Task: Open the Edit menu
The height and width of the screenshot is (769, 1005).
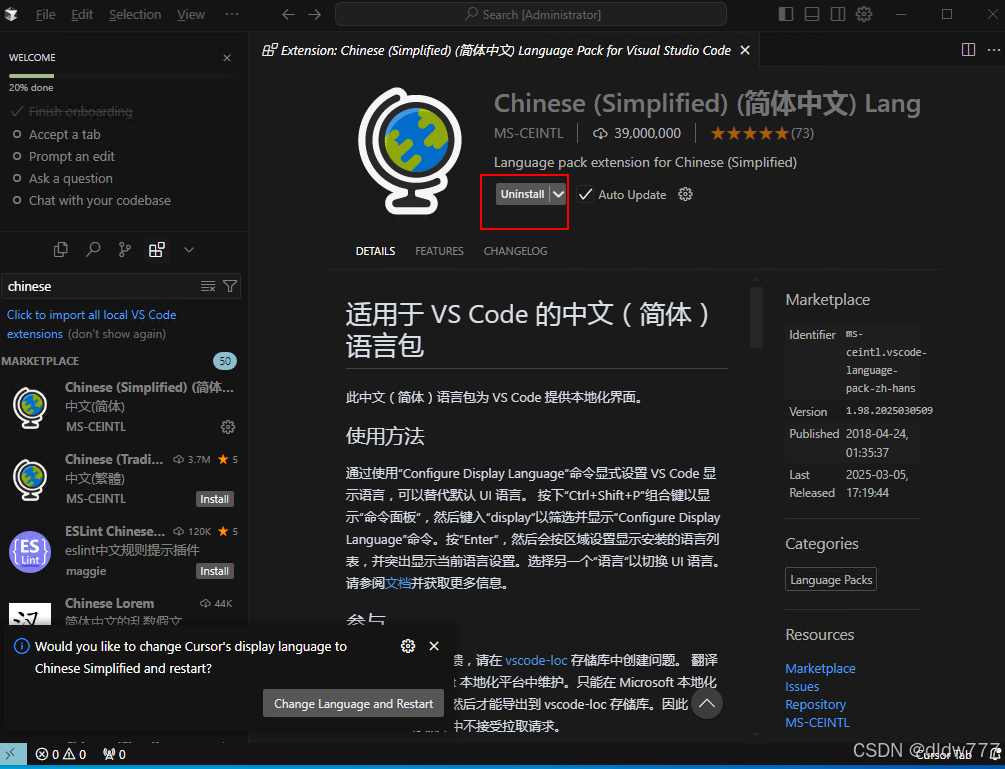Action: (x=82, y=14)
